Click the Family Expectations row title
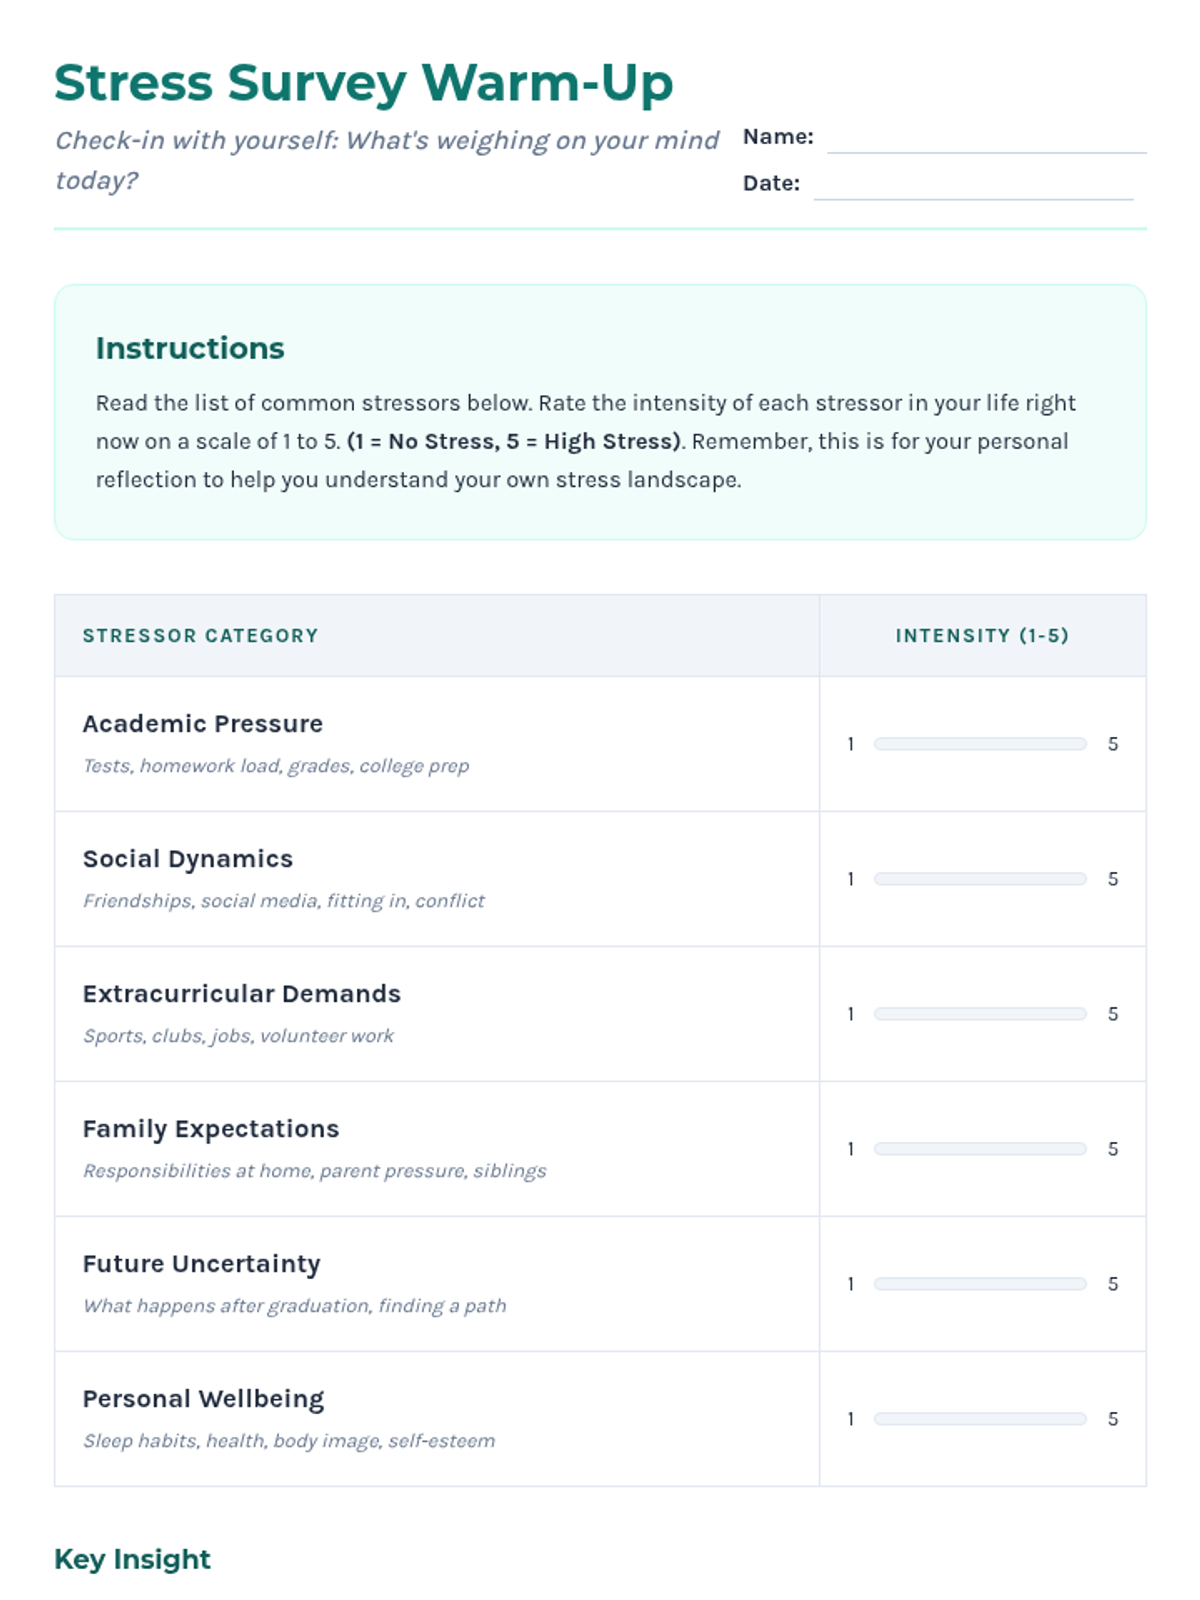1200x1600 pixels. (210, 1129)
